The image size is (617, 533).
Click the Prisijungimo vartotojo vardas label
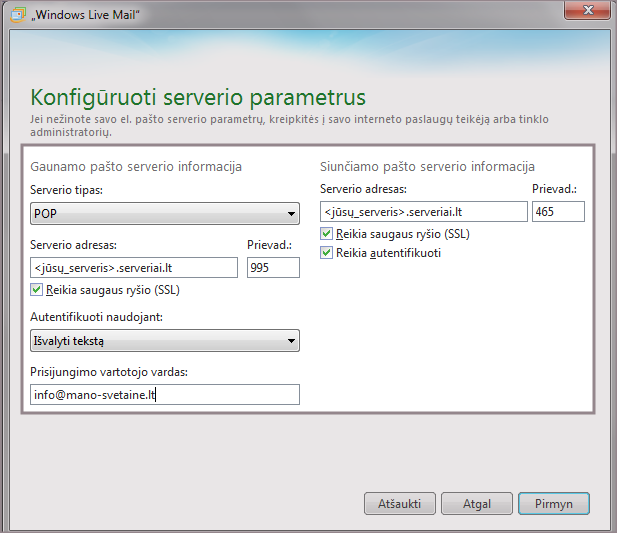pyautogui.click(x=109, y=374)
